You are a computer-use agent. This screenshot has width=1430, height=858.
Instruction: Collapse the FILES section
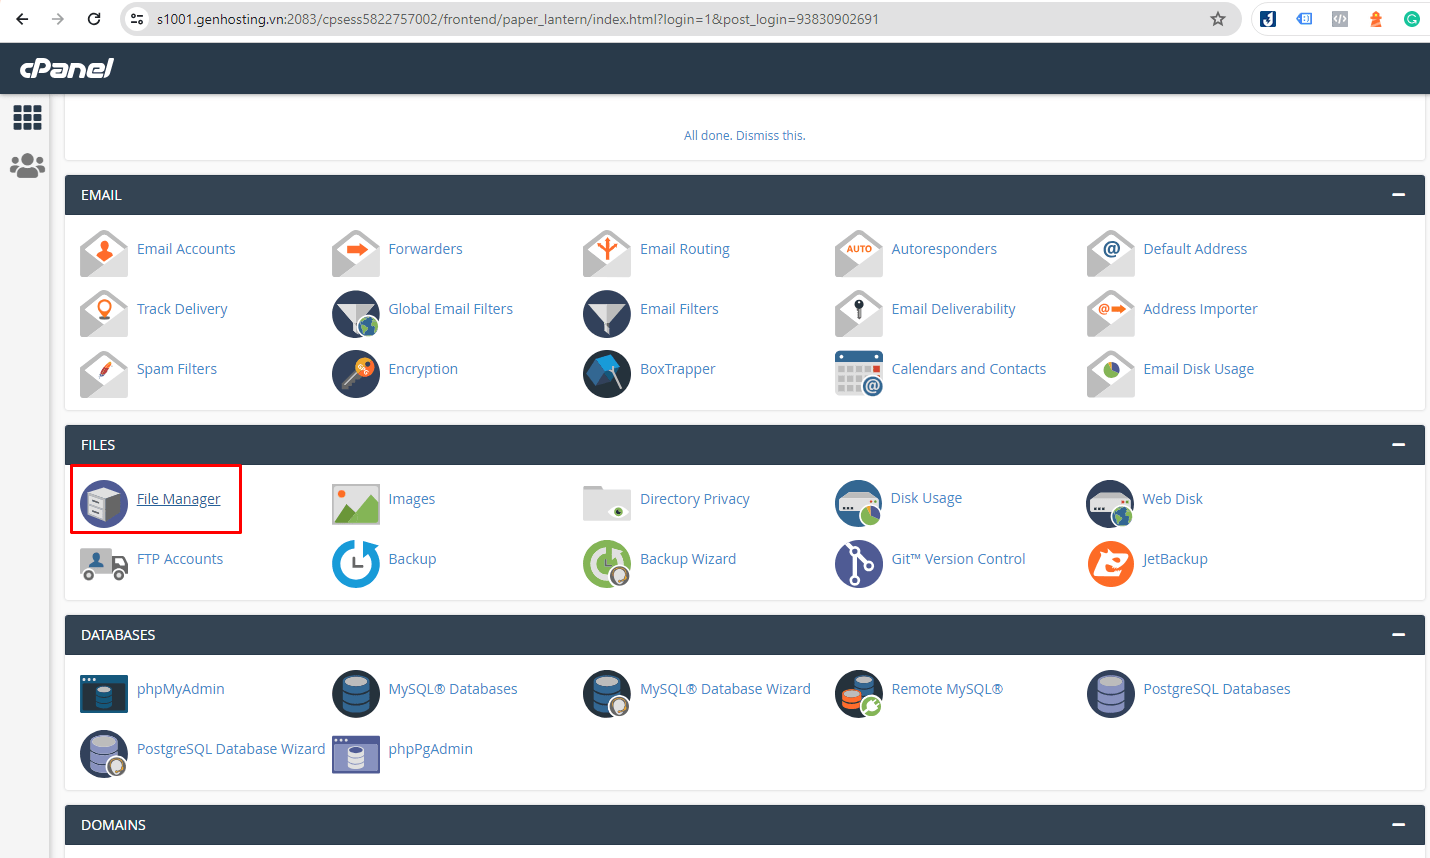click(1398, 445)
